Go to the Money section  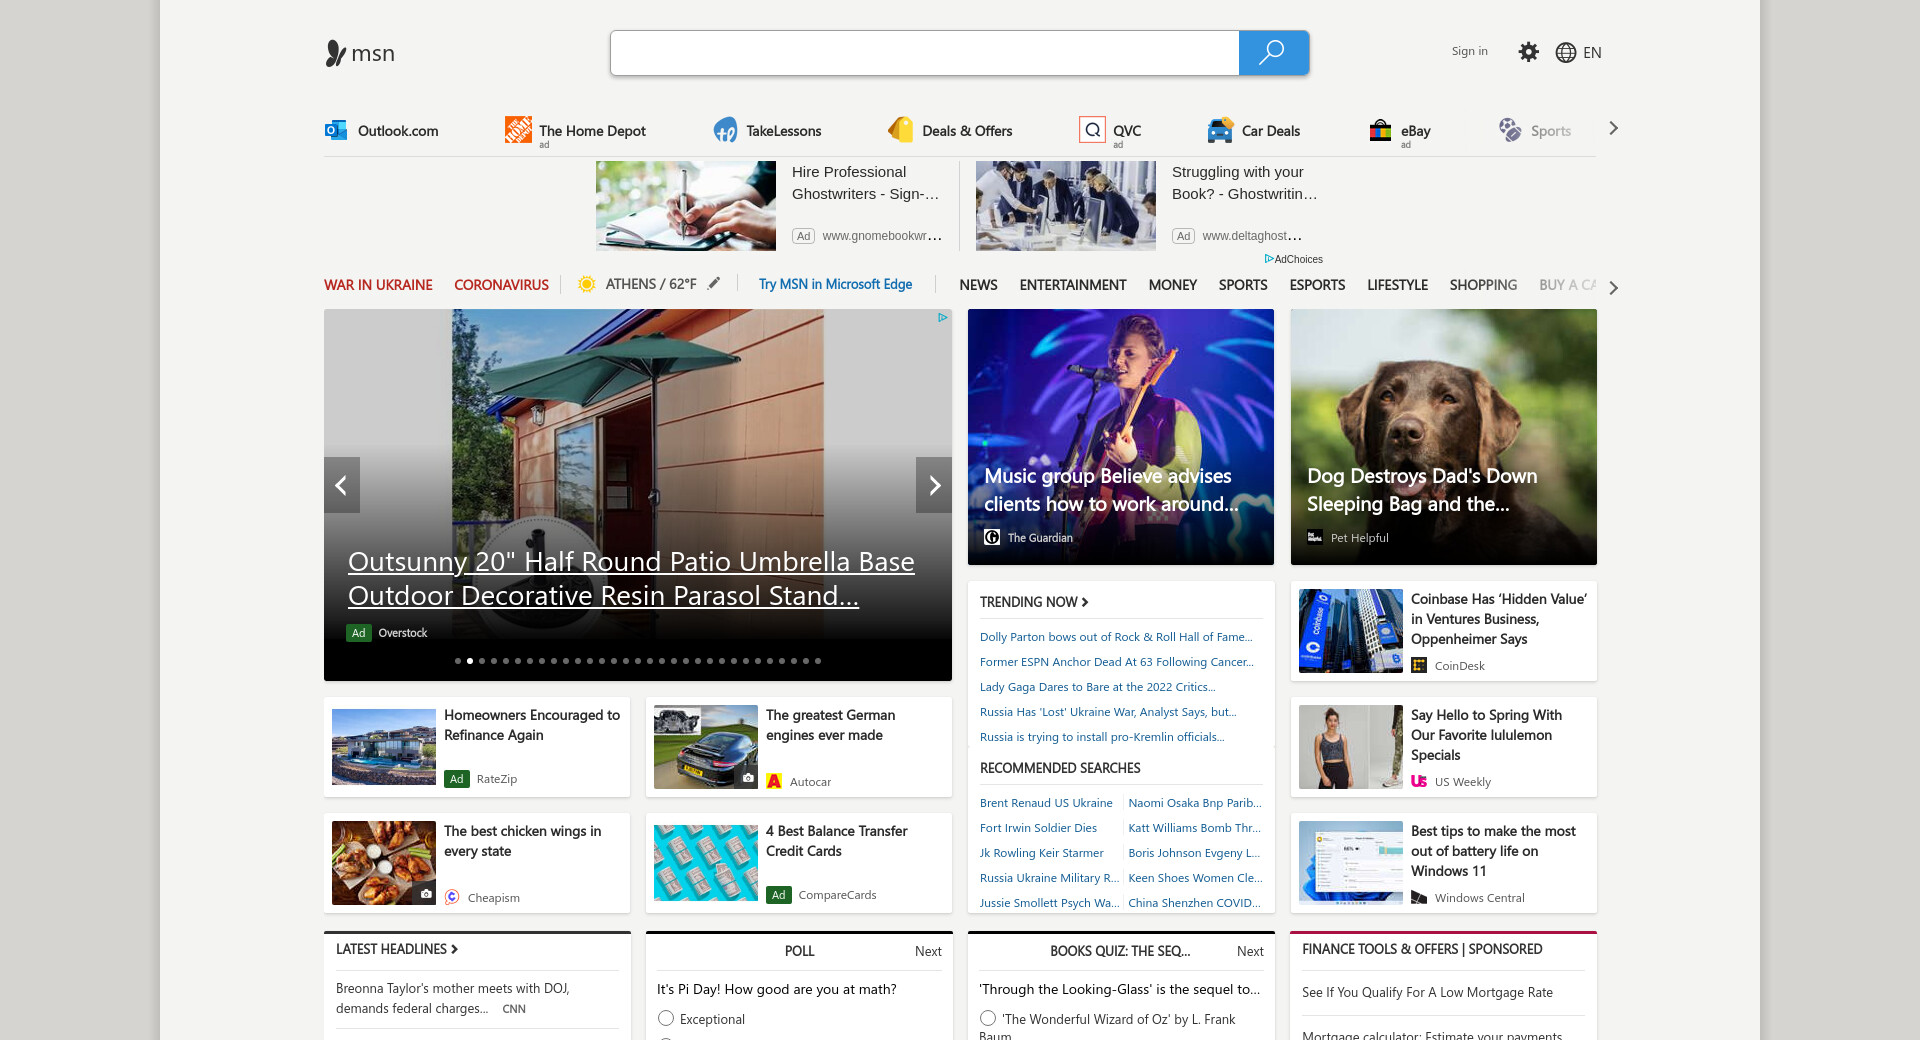tap(1172, 285)
